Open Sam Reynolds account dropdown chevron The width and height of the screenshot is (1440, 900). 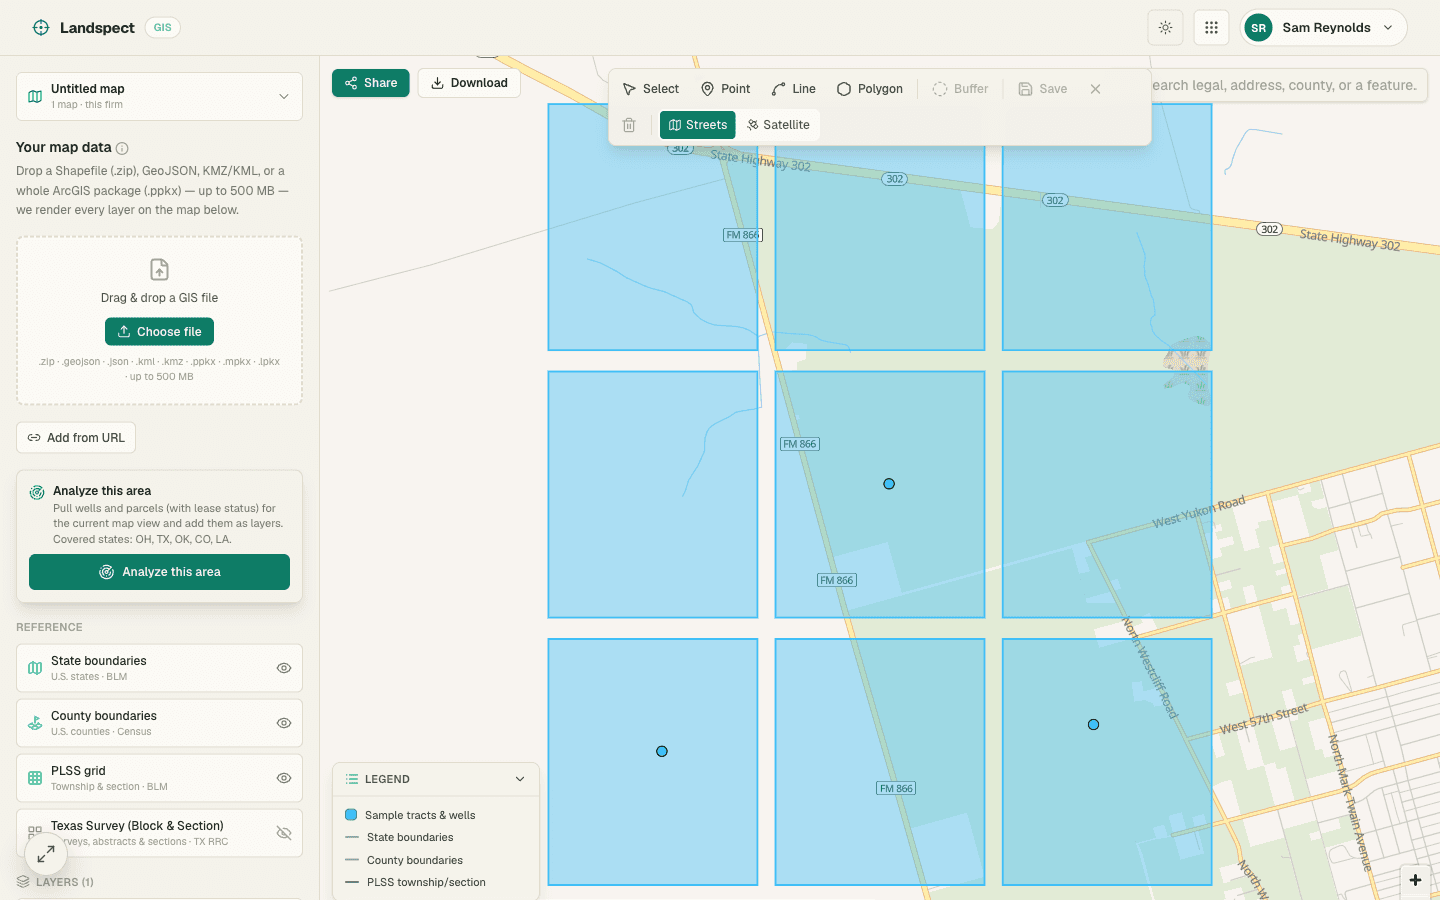tap(1388, 28)
